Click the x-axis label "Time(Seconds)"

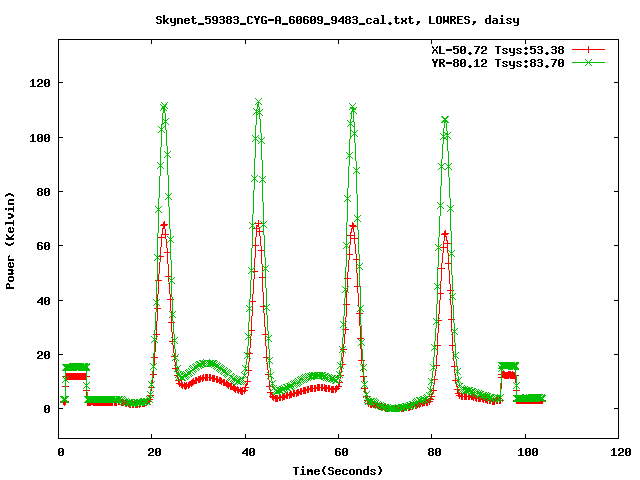tap(338, 471)
